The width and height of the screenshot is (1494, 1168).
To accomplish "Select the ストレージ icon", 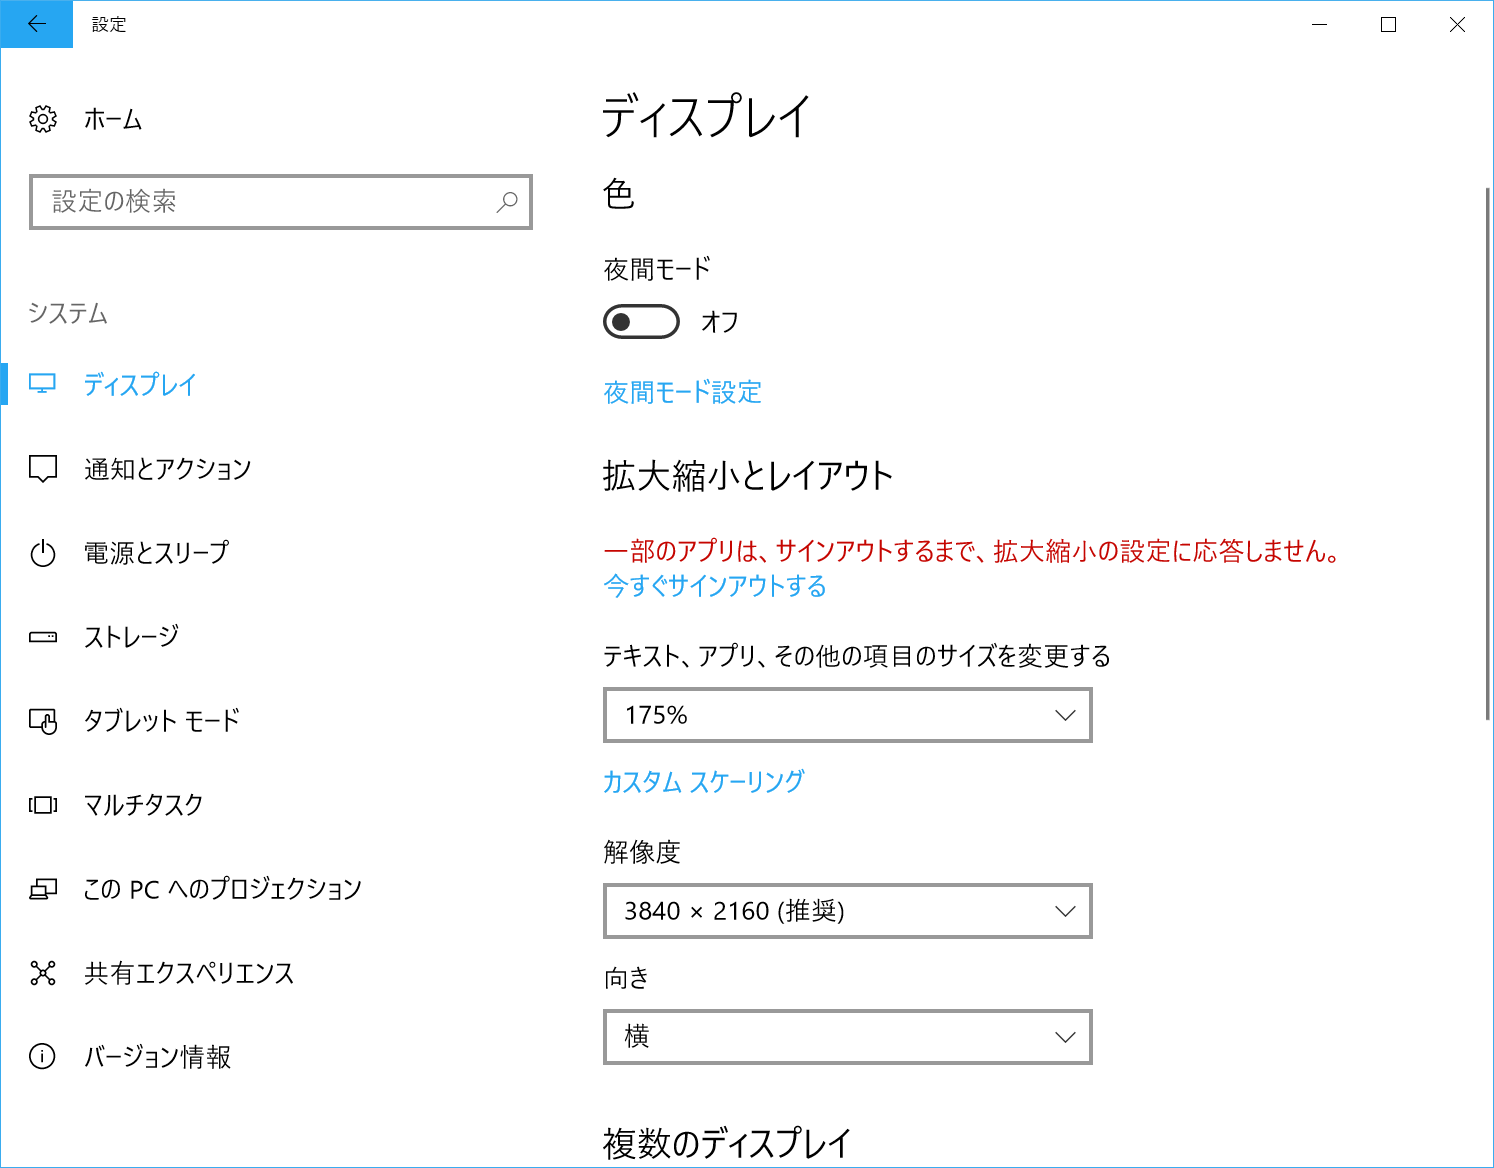I will click(44, 636).
